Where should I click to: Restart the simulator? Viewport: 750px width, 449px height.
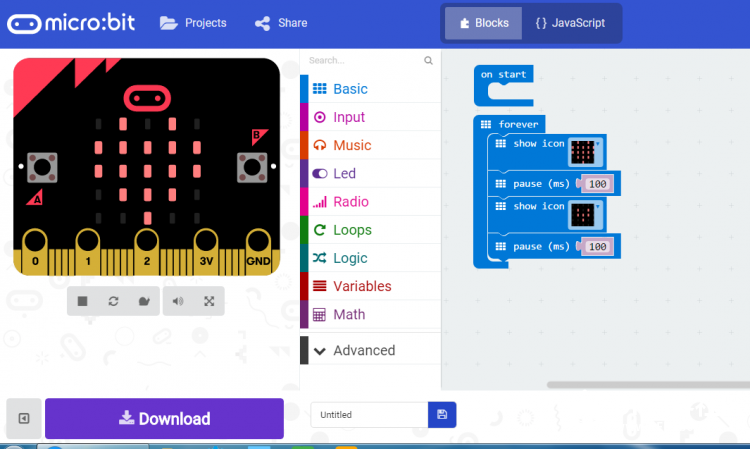[113, 301]
